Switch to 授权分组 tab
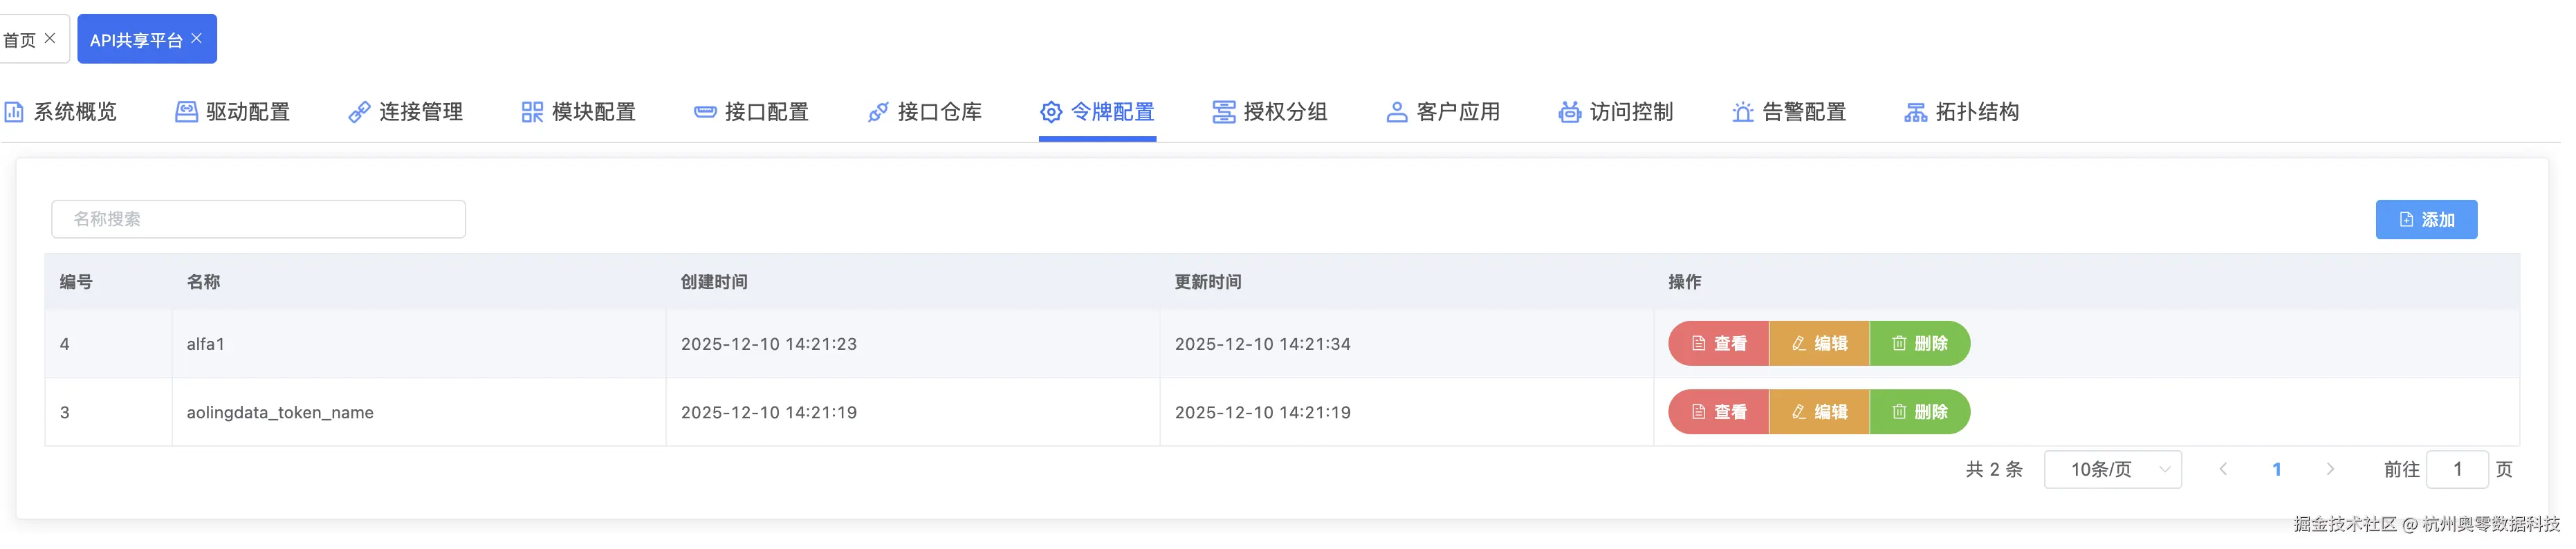Viewport: 2576px width, 549px height. pos(1270,112)
